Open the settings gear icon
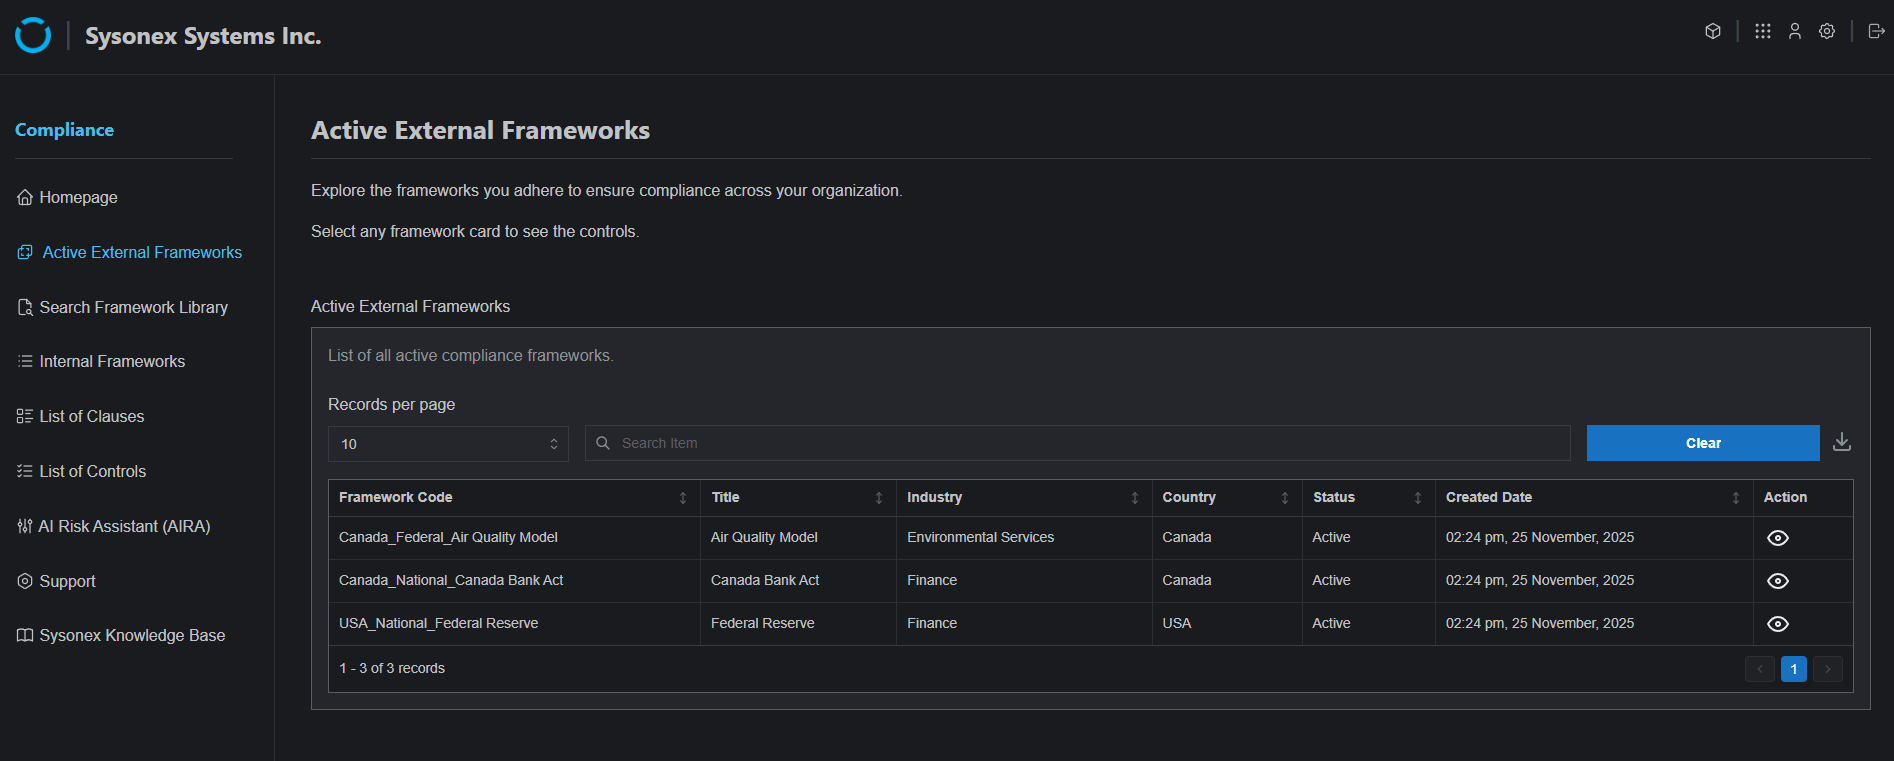The image size is (1894, 761). coord(1827,31)
